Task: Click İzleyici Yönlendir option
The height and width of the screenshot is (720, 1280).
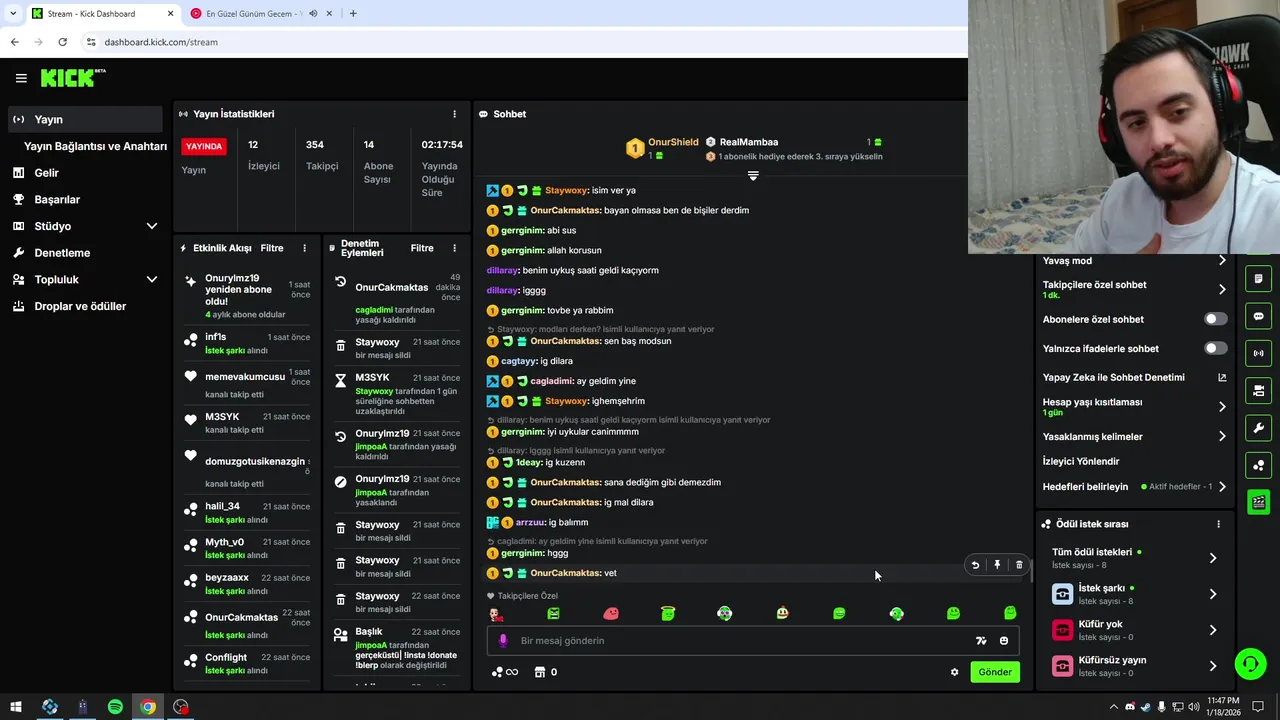Action: coord(1081,462)
